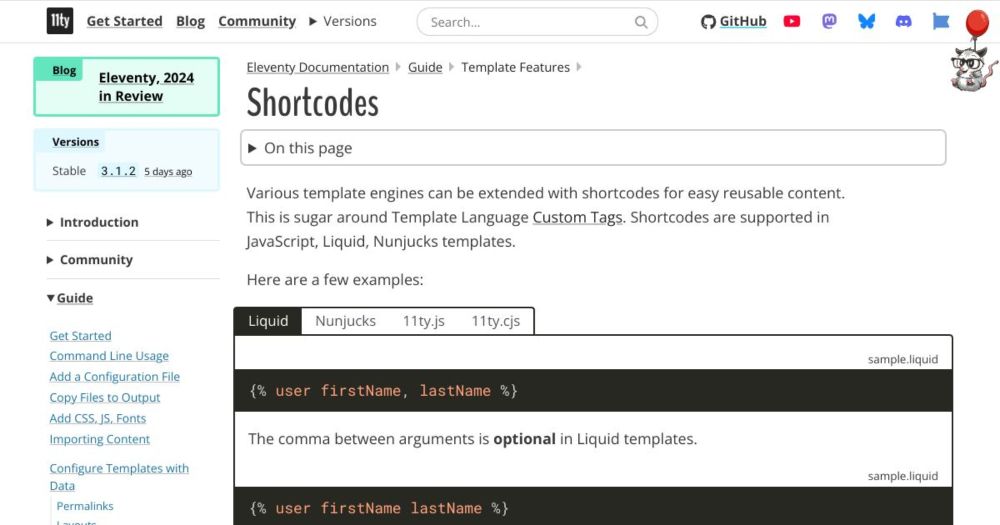Open the GitHub link
Viewport: 1000px width, 525px height.
[733, 22]
